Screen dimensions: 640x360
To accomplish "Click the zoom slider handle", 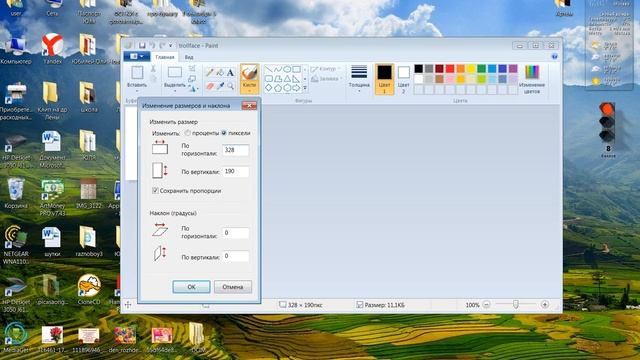I will [x=516, y=304].
